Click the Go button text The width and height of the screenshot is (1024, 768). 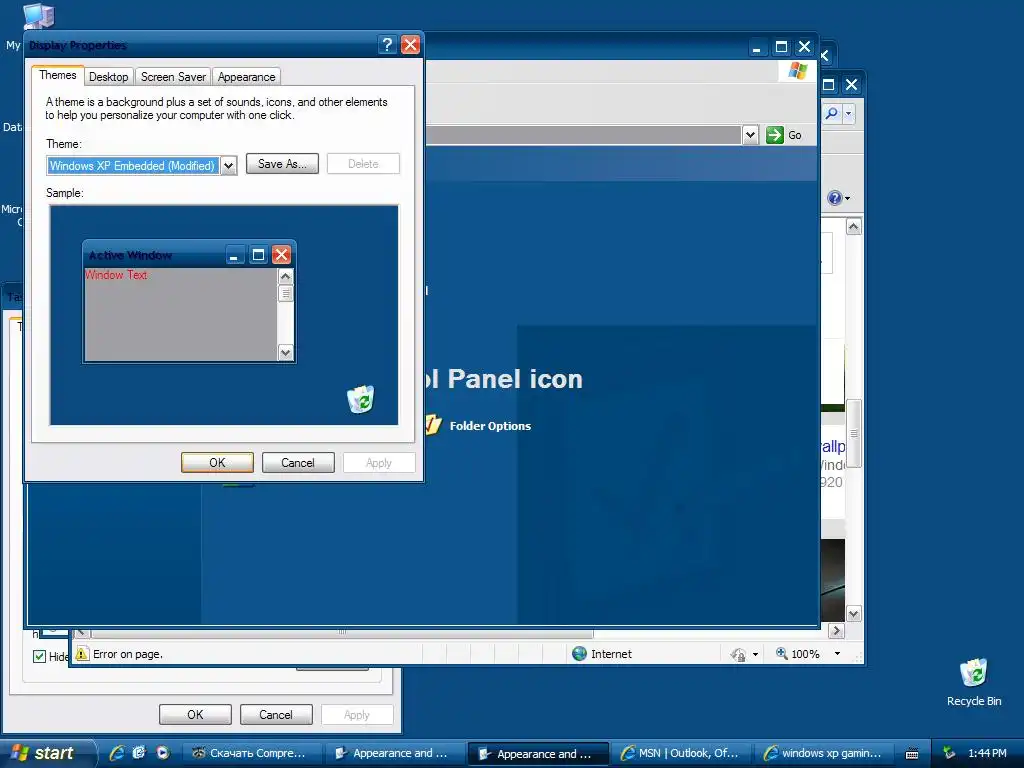click(x=795, y=135)
